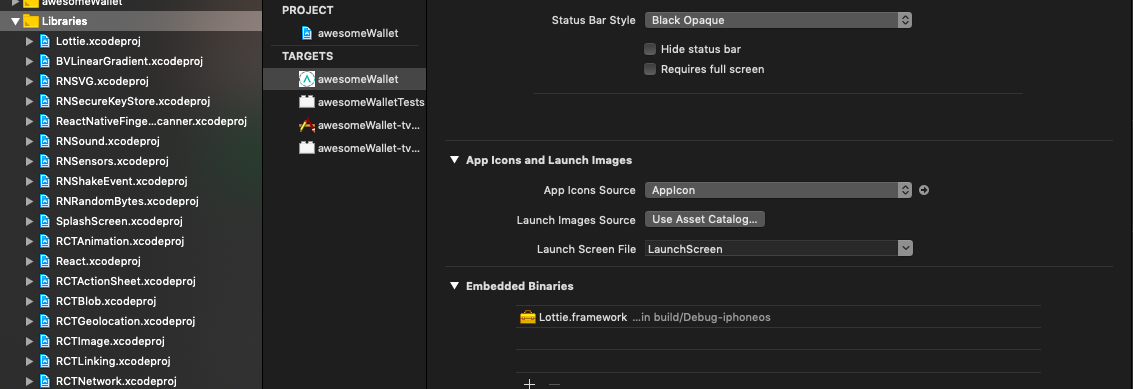Add an embedded binary with plus button
Viewport: 1133px width, 389px height.
529,384
